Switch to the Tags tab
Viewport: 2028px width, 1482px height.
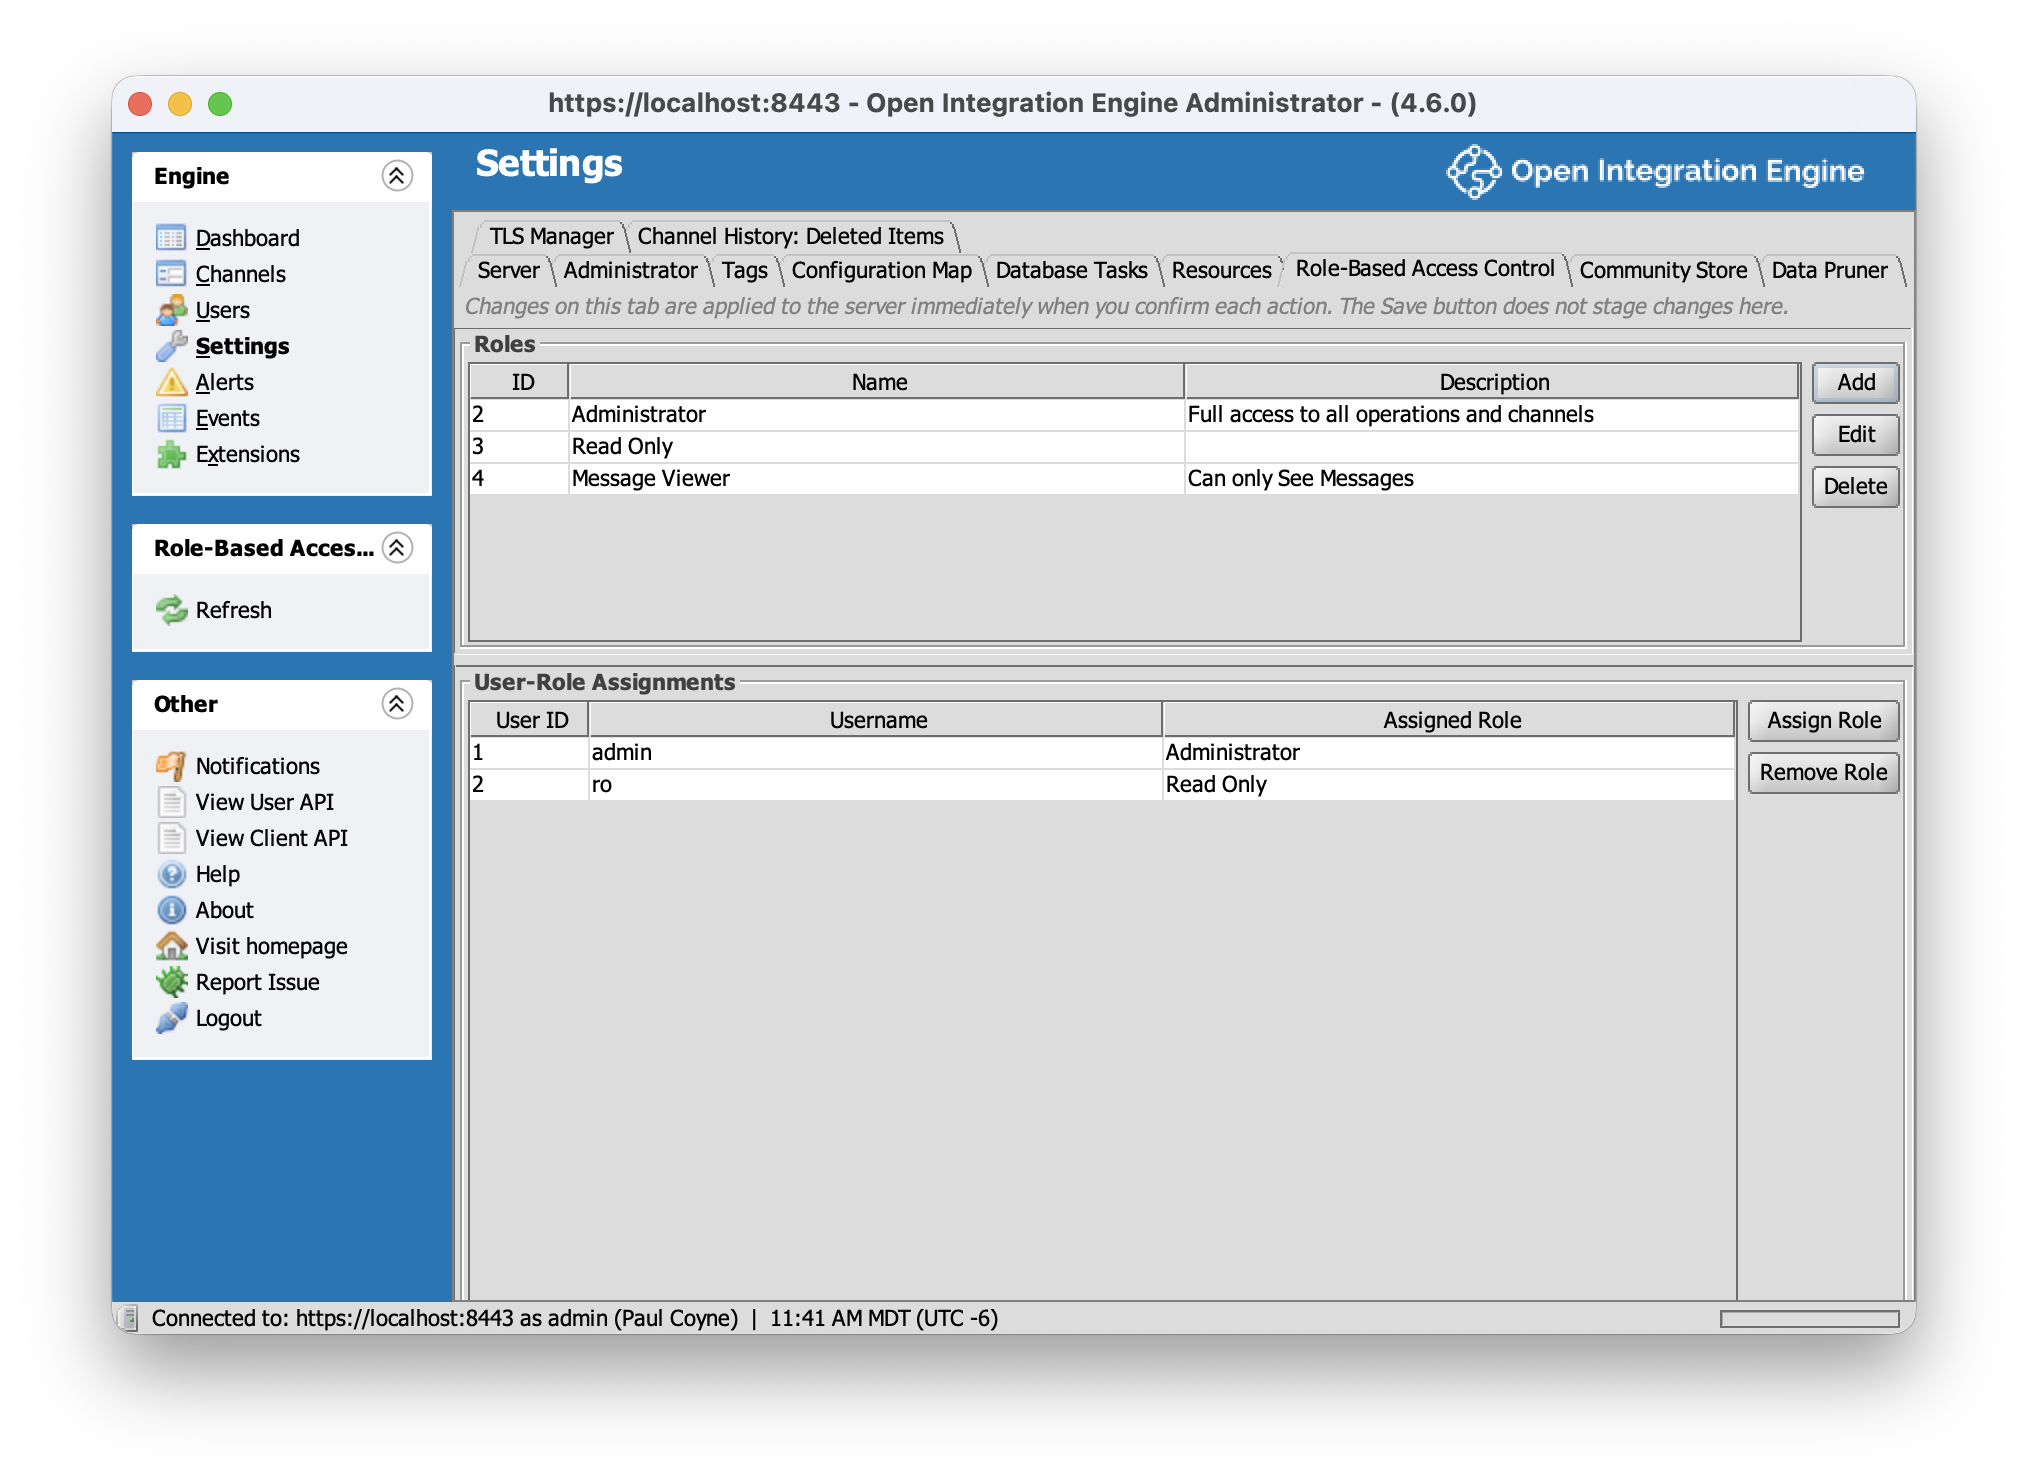(x=744, y=270)
